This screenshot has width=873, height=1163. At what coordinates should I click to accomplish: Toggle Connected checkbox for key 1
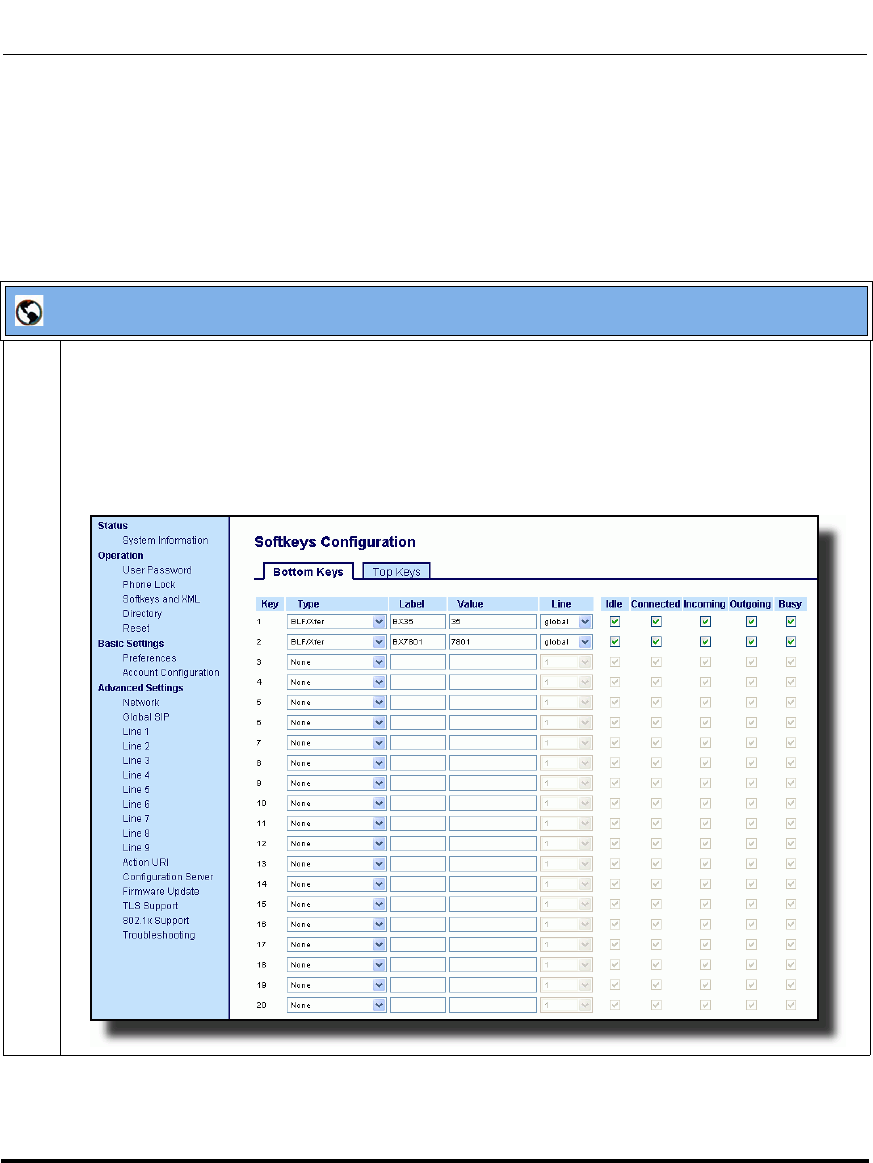(x=656, y=622)
